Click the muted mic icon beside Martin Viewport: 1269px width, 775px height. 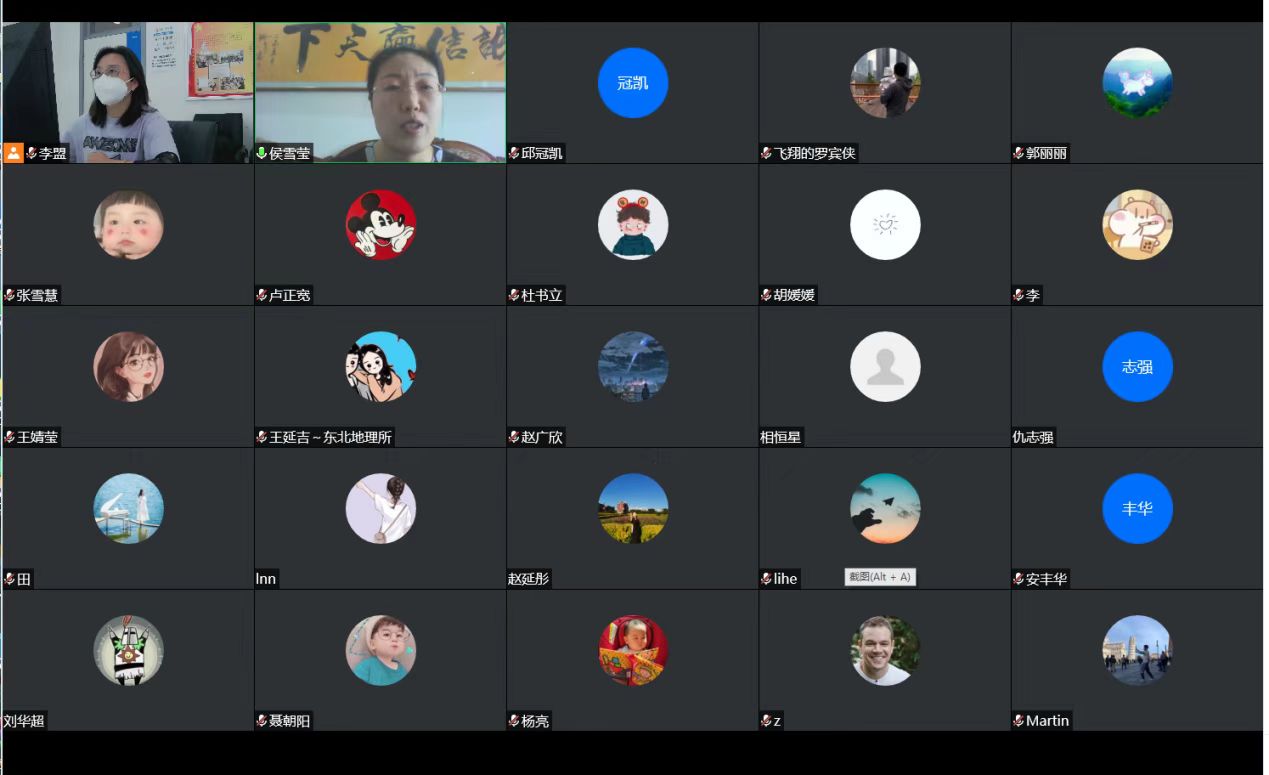pyautogui.click(x=1018, y=721)
